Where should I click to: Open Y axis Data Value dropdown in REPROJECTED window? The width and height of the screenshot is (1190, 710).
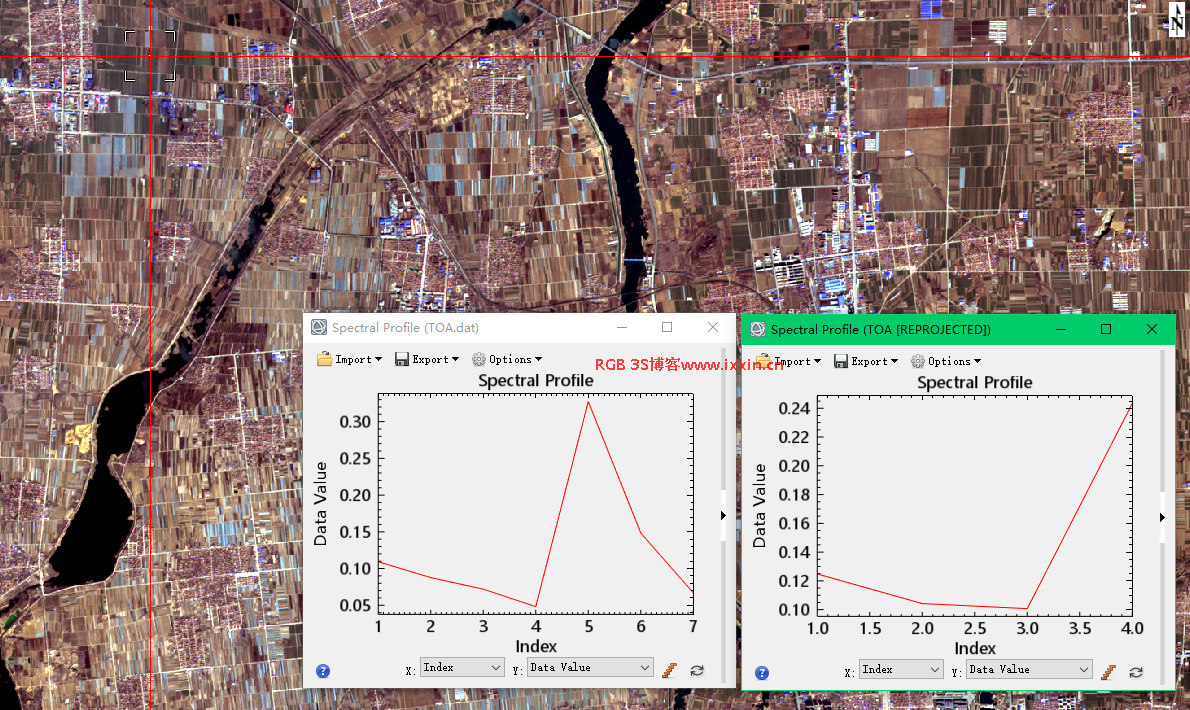tap(1029, 670)
